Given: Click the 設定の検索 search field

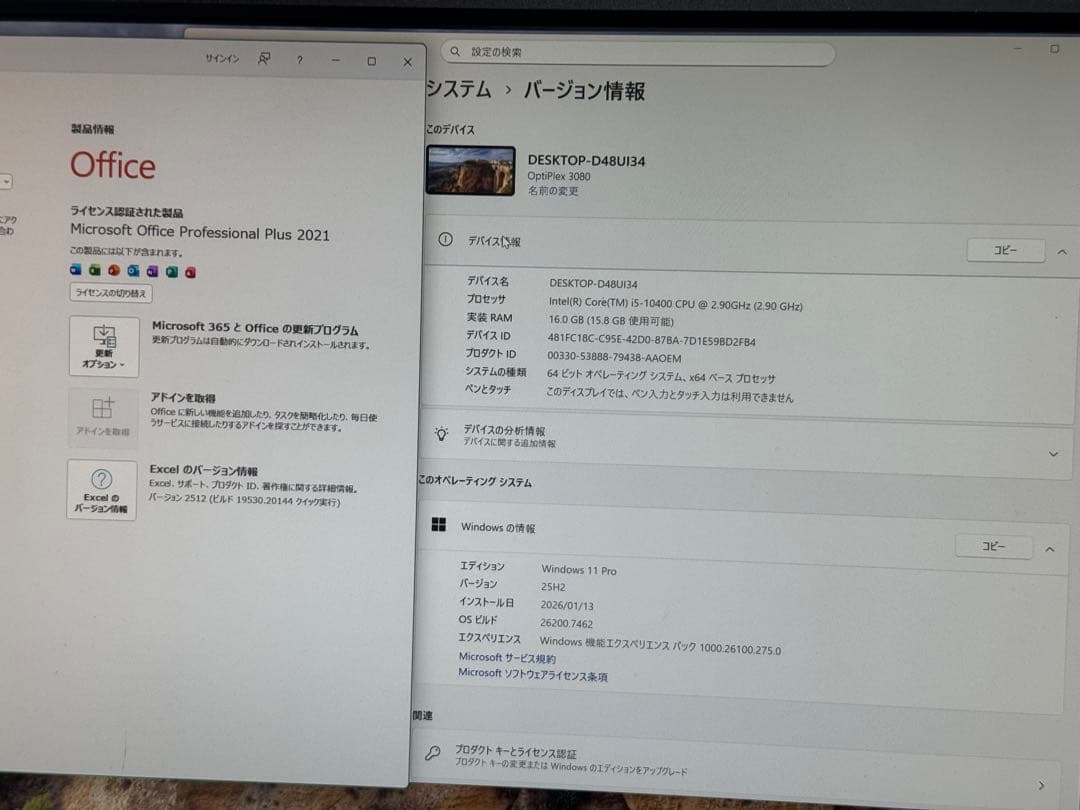Looking at the screenshot, I should coord(640,51).
